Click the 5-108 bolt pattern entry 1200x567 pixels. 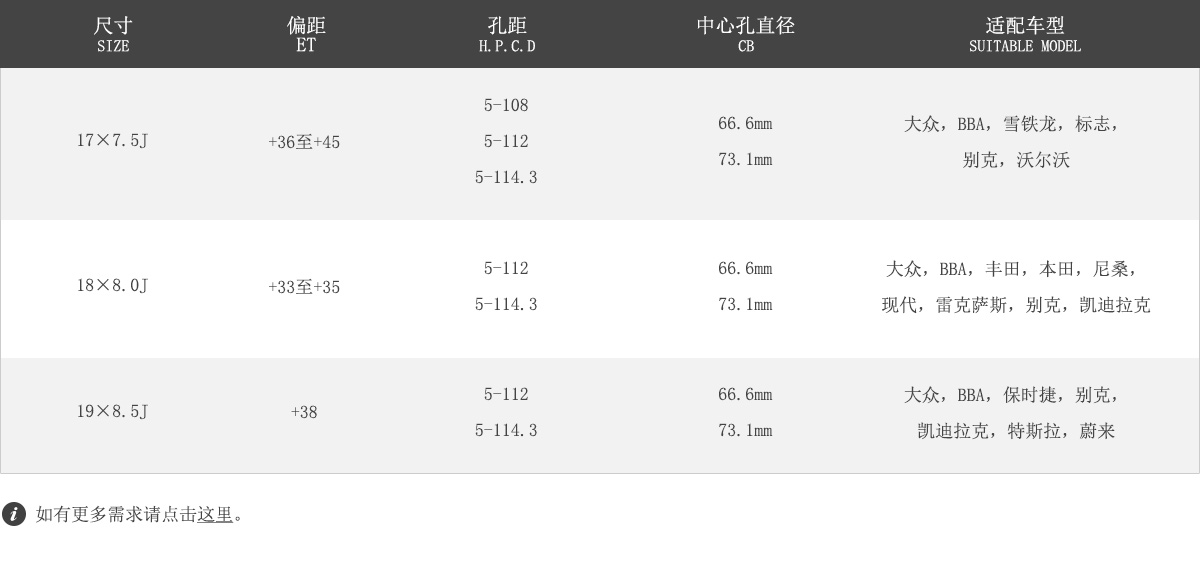pos(506,105)
